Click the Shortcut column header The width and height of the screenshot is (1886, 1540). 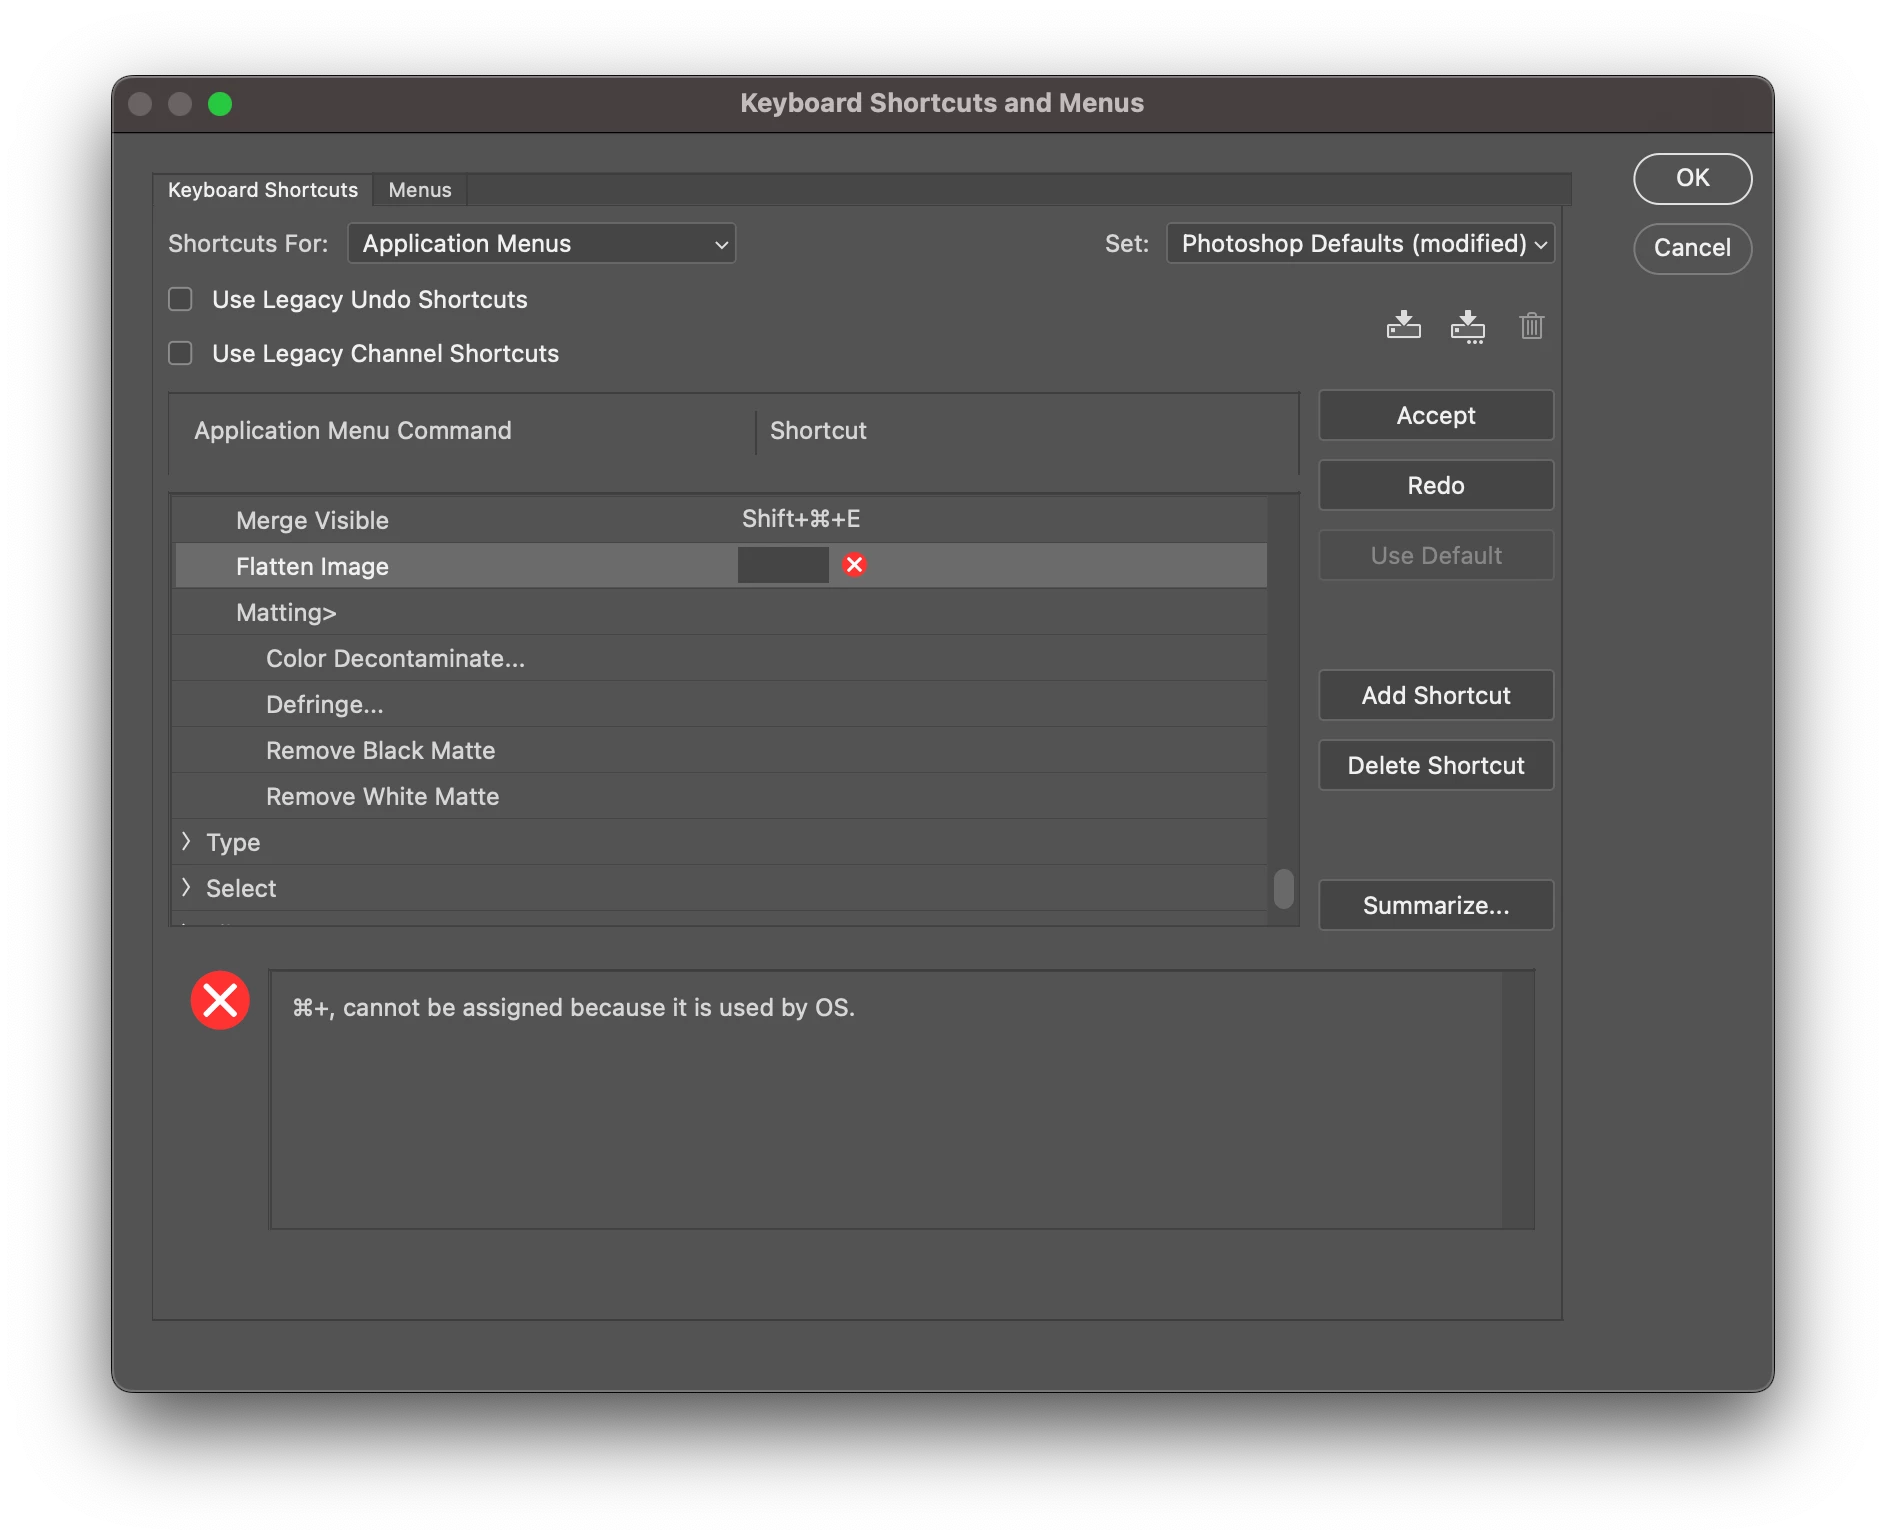(x=818, y=431)
